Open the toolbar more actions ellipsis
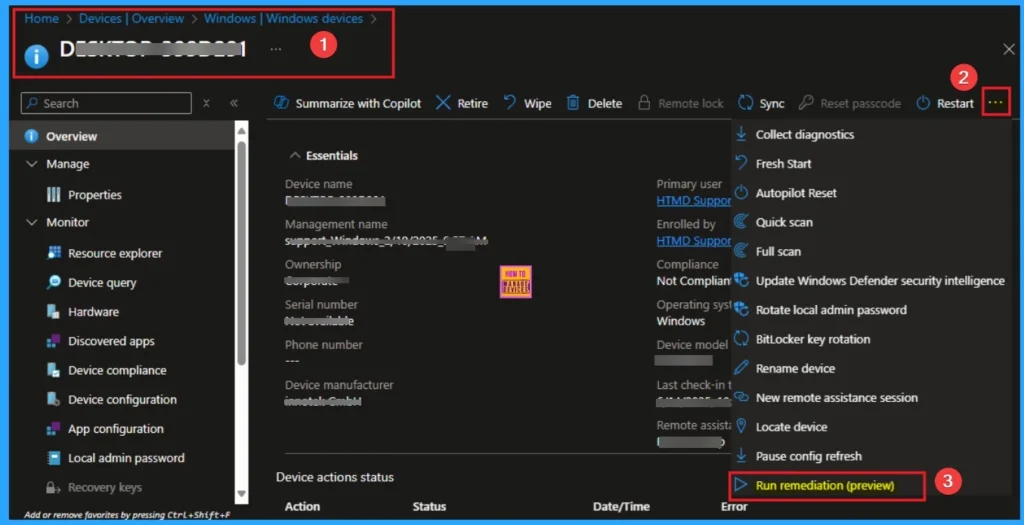 tap(996, 103)
